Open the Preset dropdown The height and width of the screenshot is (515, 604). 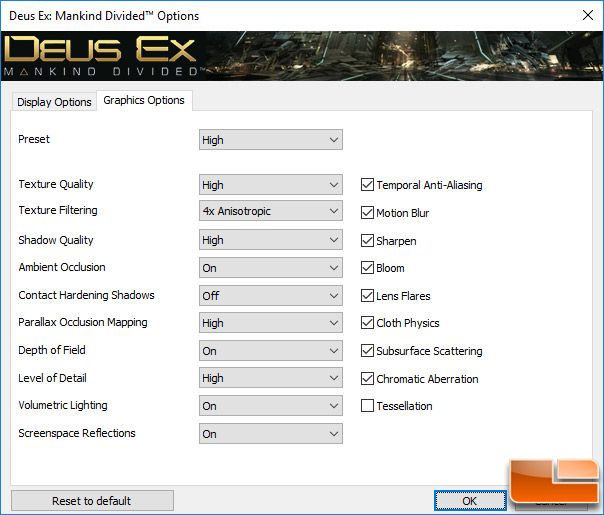[270, 140]
